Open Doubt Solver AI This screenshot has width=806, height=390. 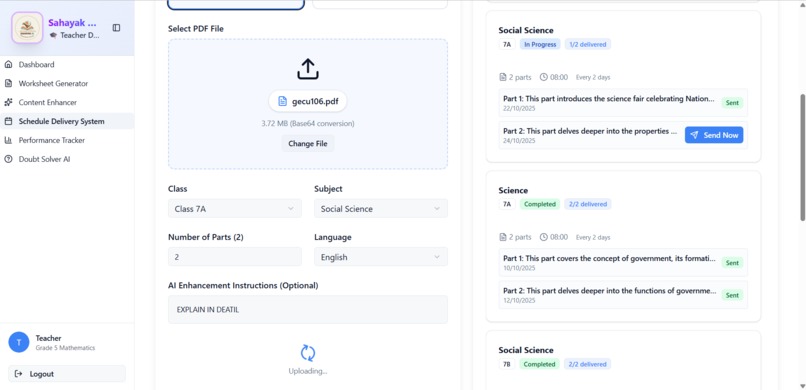(x=67, y=159)
